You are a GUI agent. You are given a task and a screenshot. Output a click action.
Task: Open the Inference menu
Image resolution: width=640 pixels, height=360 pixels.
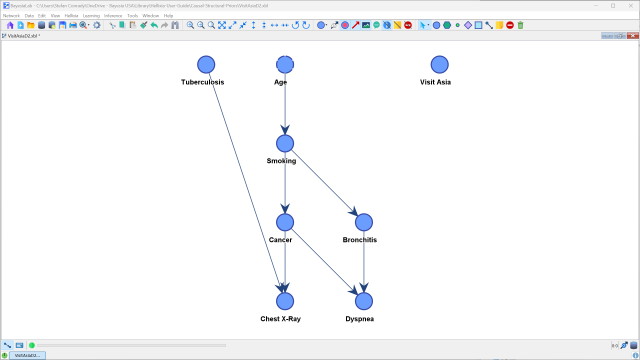click(113, 16)
